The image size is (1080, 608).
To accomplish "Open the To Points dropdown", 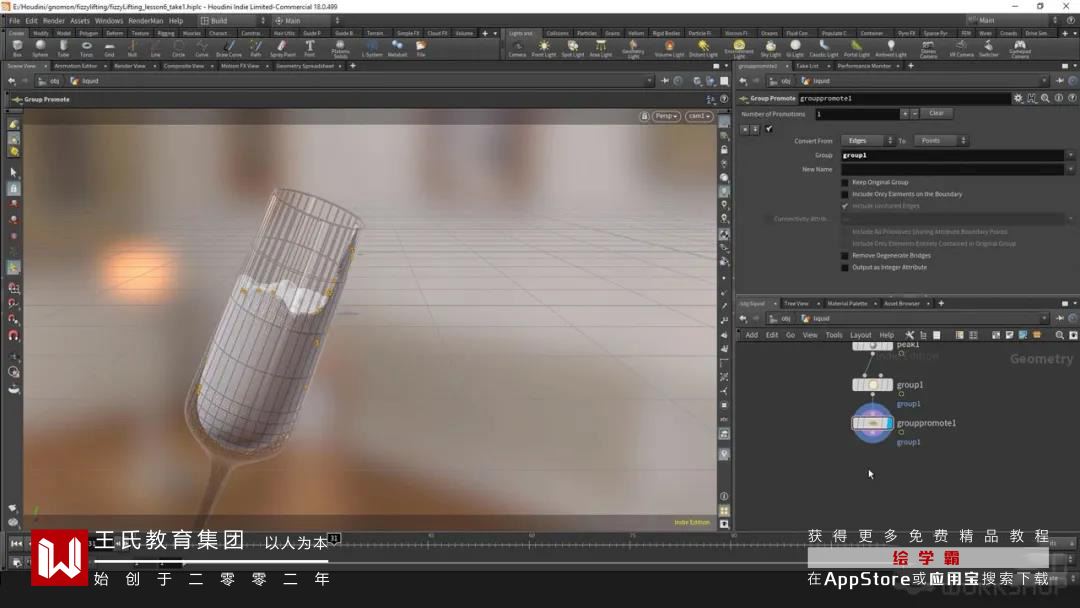I will (939, 141).
